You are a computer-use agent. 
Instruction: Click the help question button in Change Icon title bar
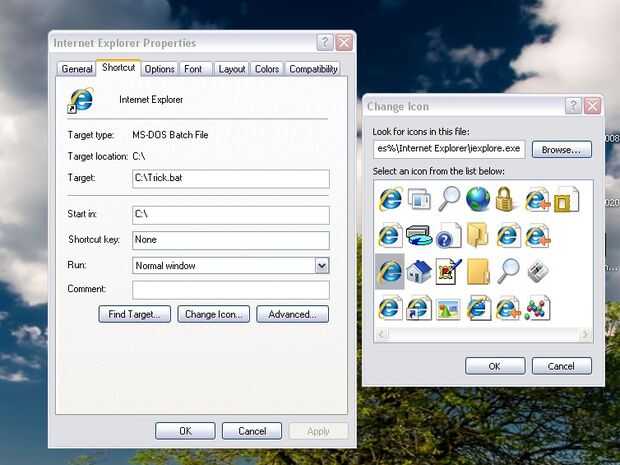pos(573,106)
